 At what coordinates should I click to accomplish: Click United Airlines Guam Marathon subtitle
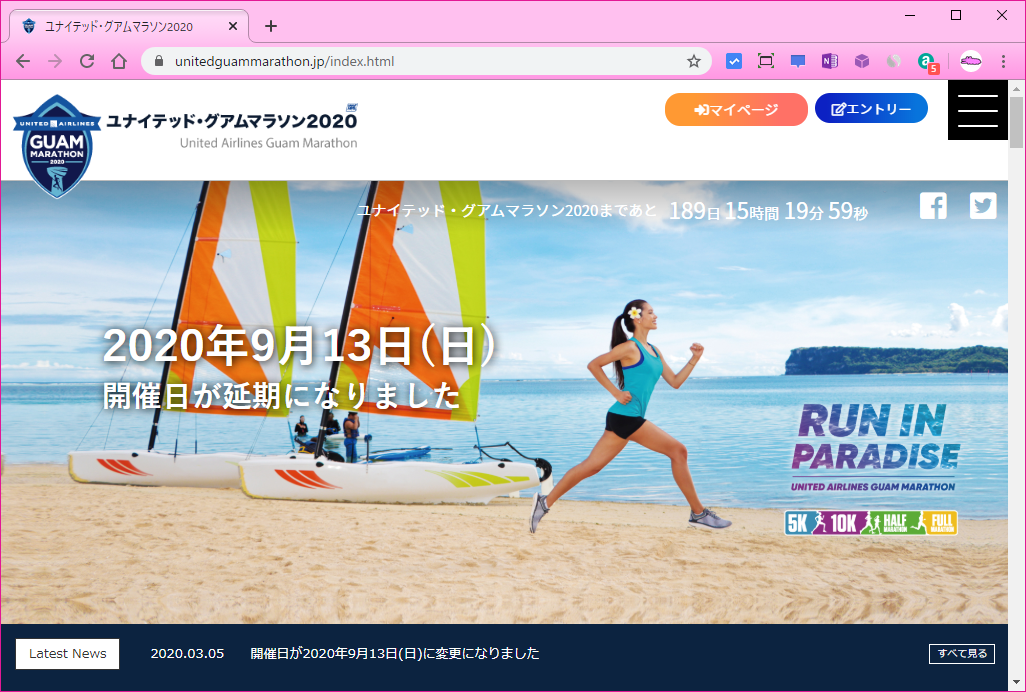pyautogui.click(x=268, y=143)
